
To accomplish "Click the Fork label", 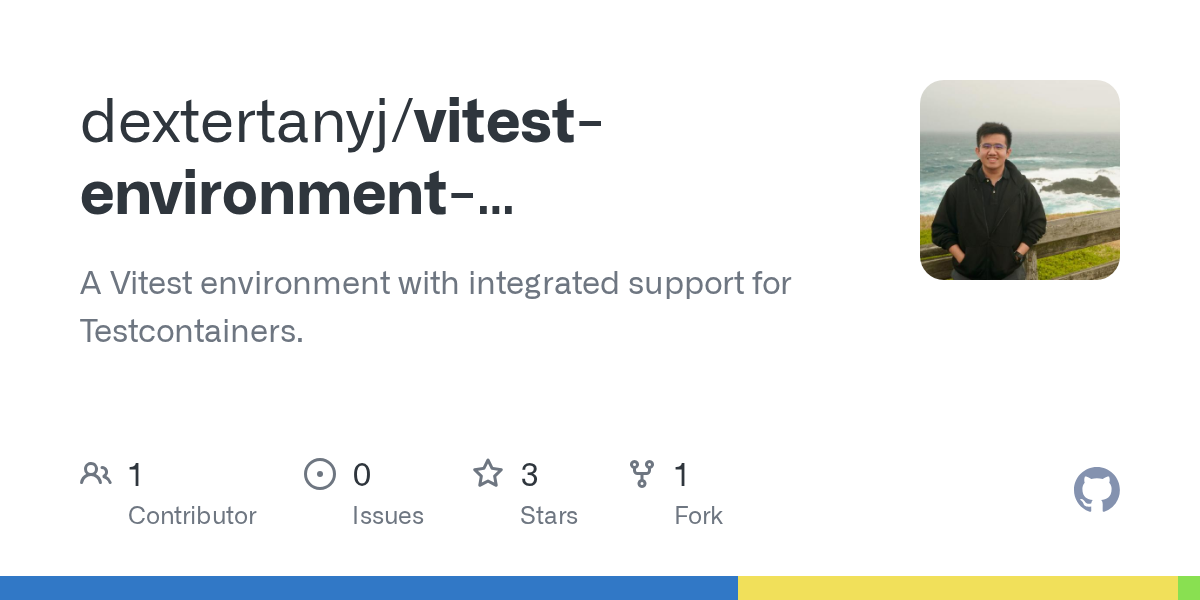I will 698,516.
